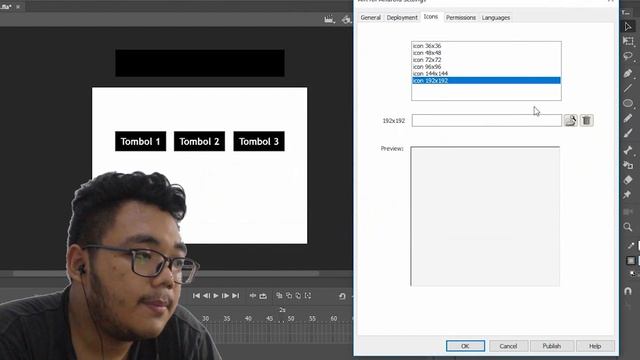The width and height of the screenshot is (640, 360).
Task: Select 'icon 36x36' in the list
Action: pos(486,46)
